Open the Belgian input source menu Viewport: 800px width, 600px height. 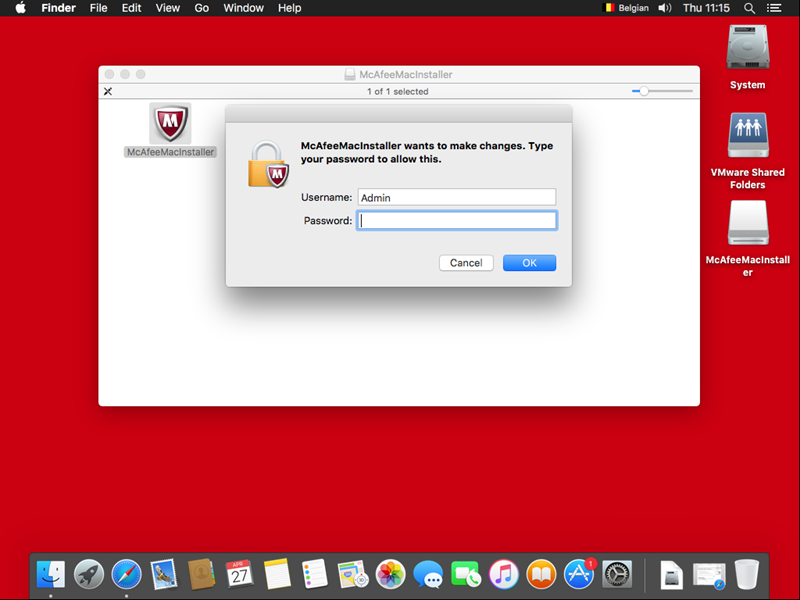(626, 8)
